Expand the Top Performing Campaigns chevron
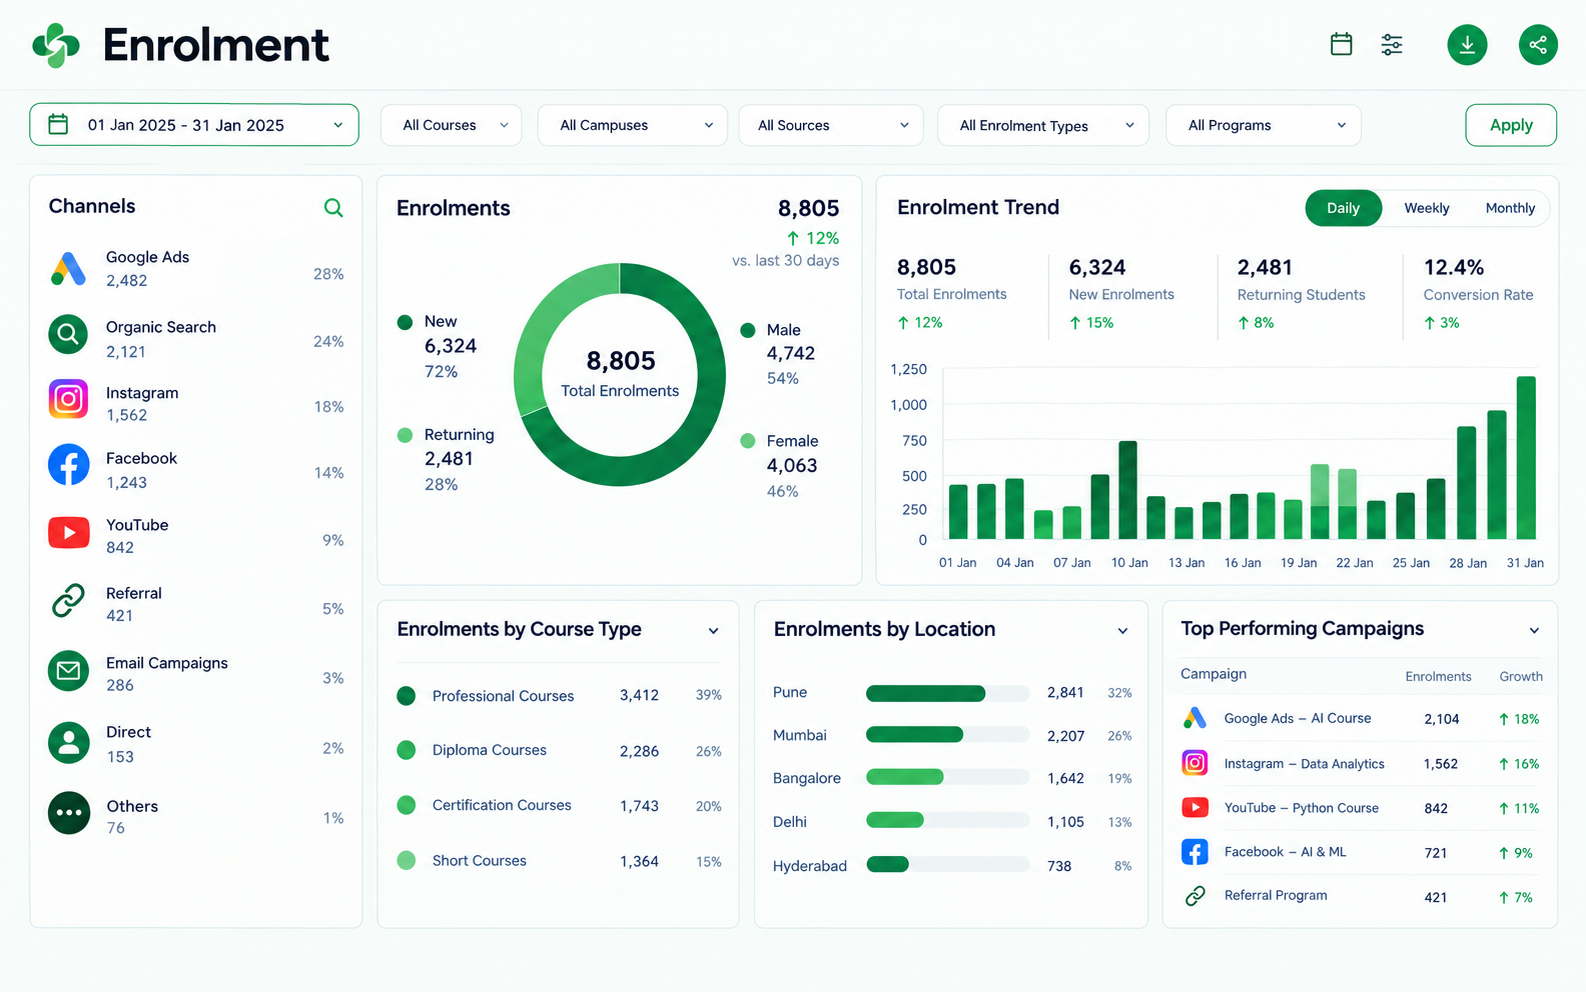This screenshot has height=992, width=1586. (x=1534, y=631)
